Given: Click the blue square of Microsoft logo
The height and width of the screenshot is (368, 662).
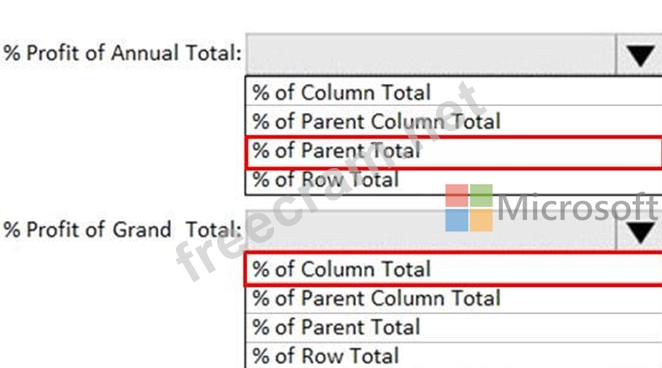Looking at the screenshot, I should point(457,220).
